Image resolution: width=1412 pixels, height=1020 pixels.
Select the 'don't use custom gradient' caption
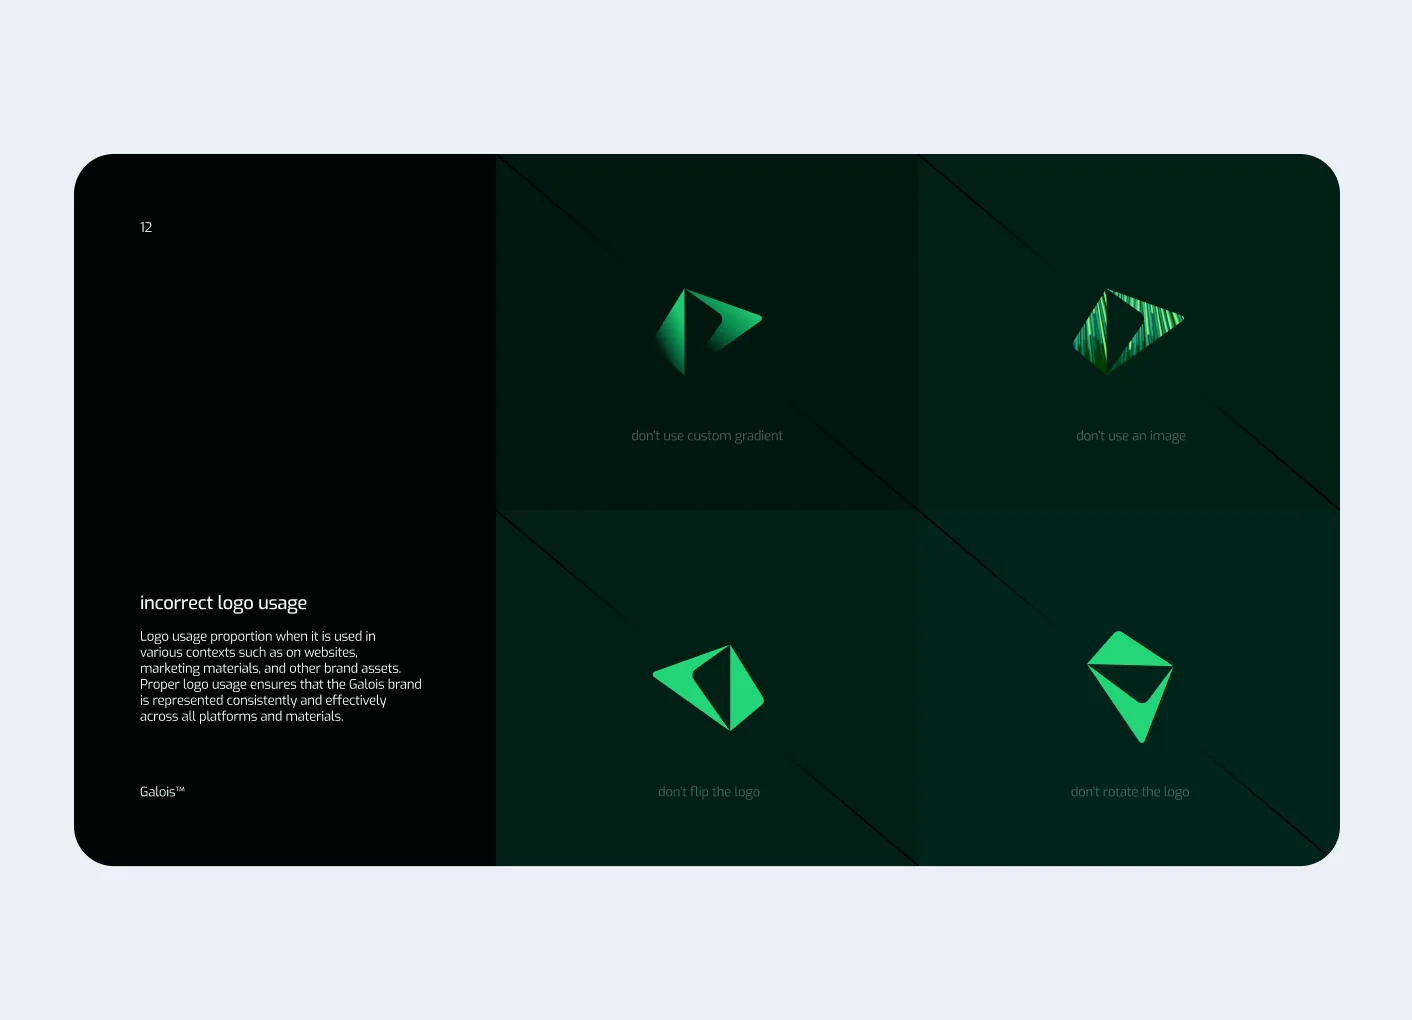point(707,436)
